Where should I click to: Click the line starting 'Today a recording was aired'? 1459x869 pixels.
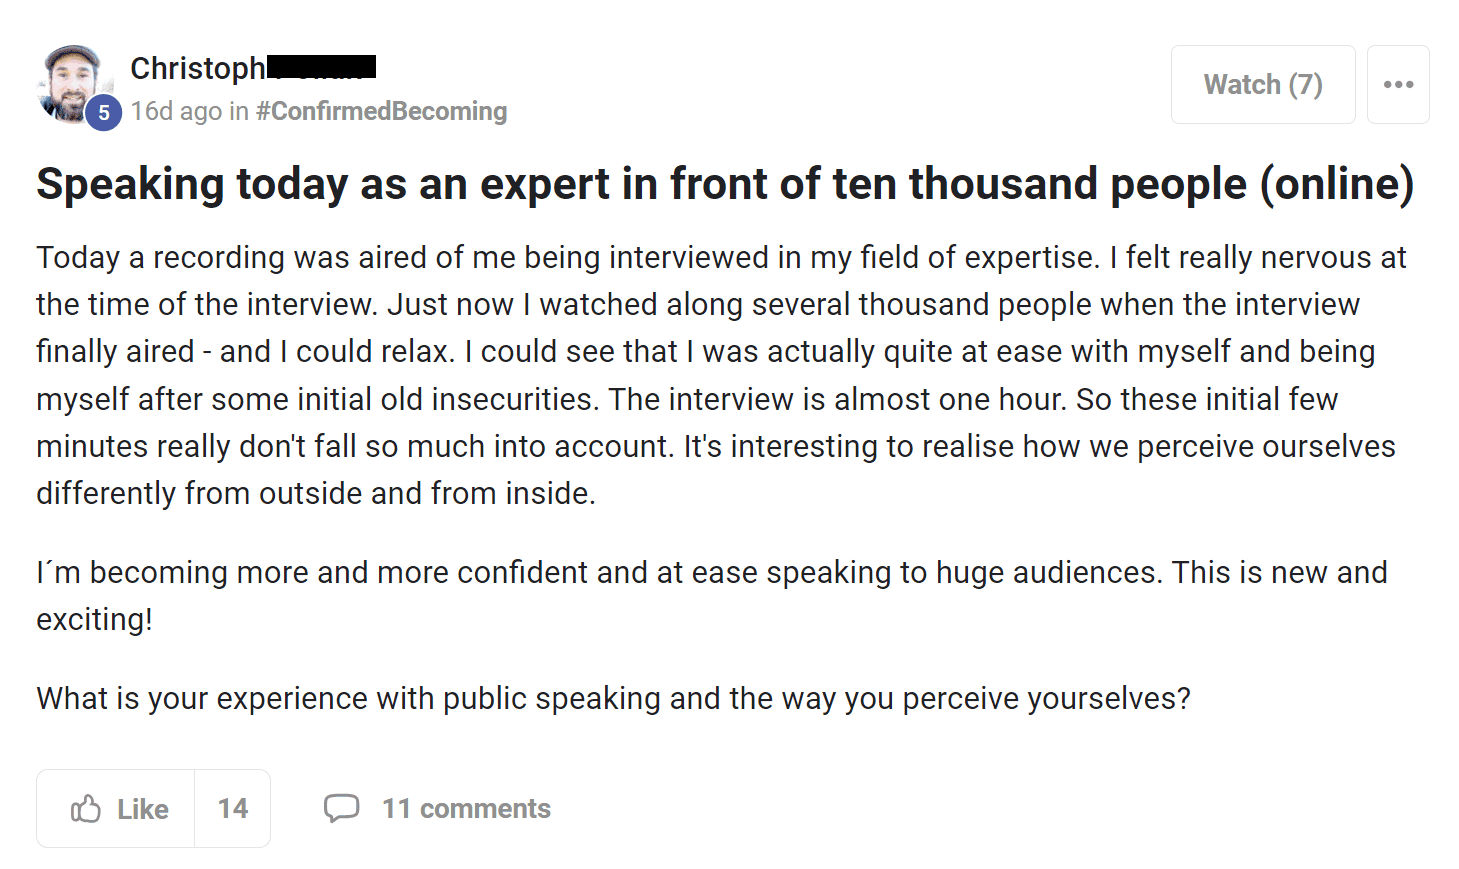(721, 258)
